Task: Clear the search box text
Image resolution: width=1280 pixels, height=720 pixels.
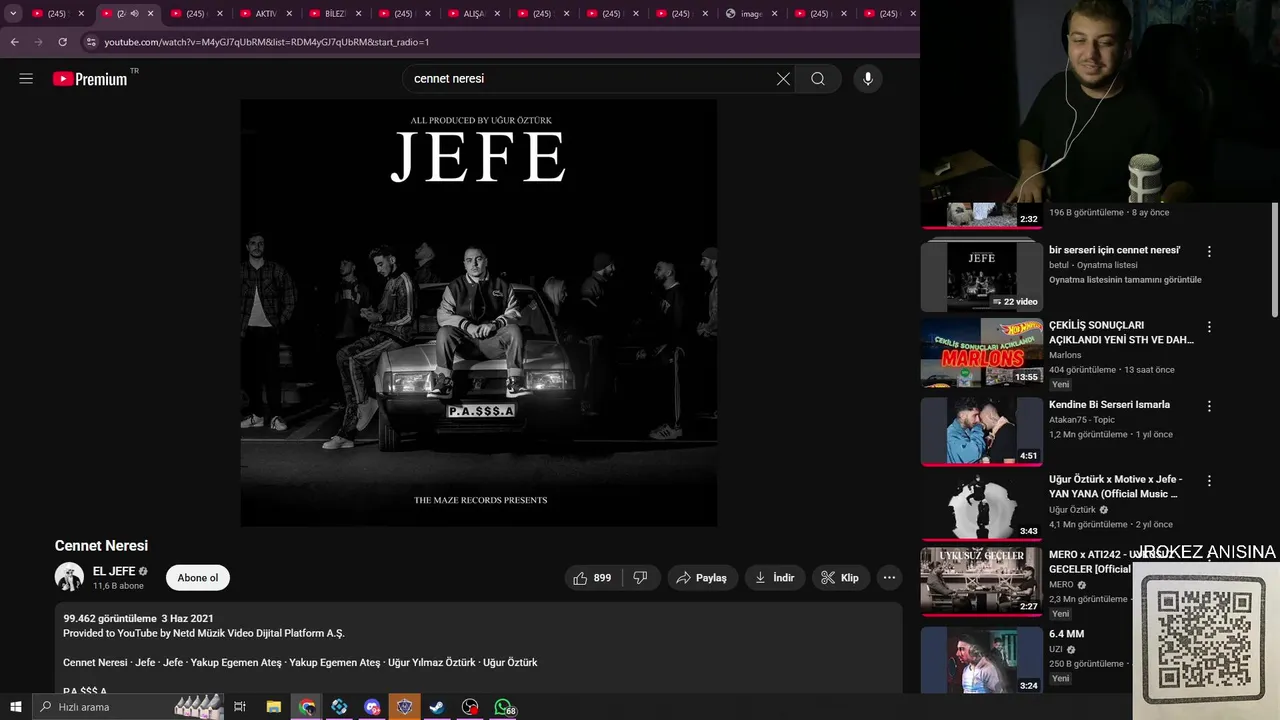Action: tap(783, 79)
